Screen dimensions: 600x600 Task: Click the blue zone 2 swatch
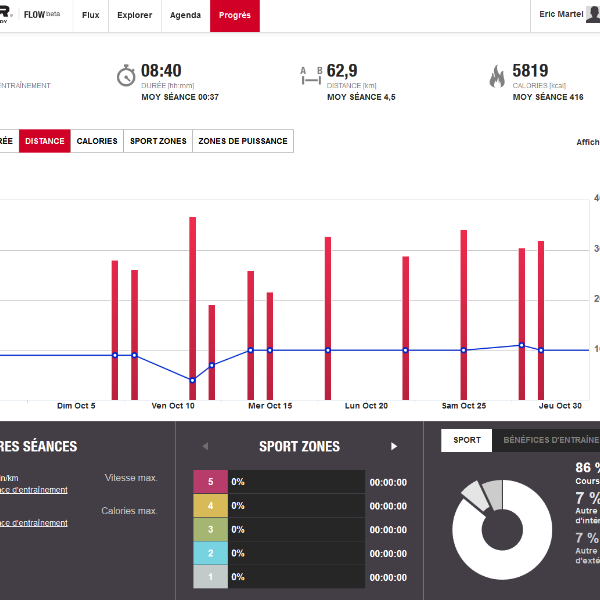210,553
